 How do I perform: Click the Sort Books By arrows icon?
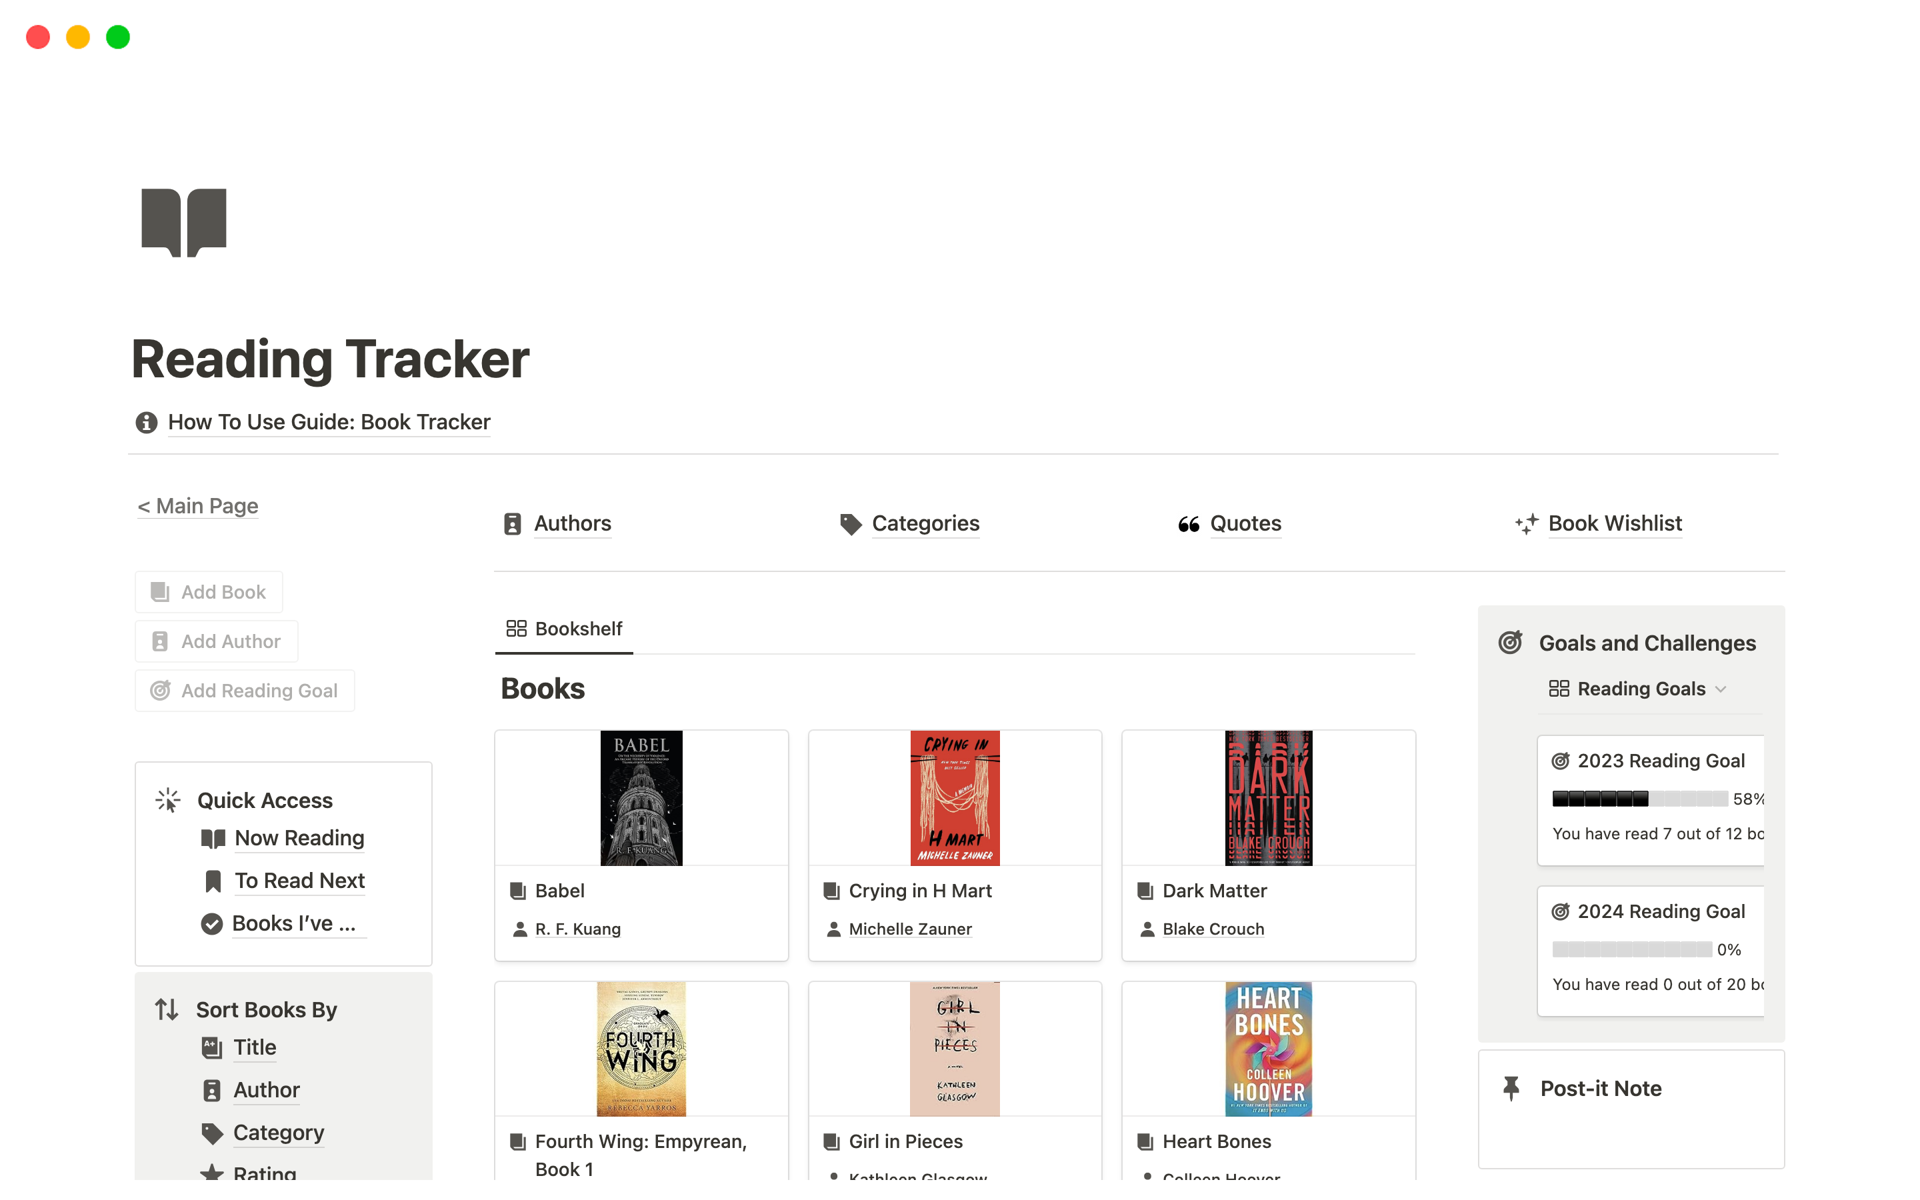[167, 1010]
